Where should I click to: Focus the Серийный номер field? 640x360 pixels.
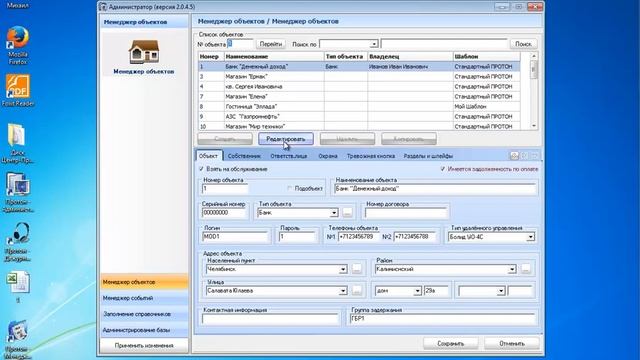click(224, 213)
